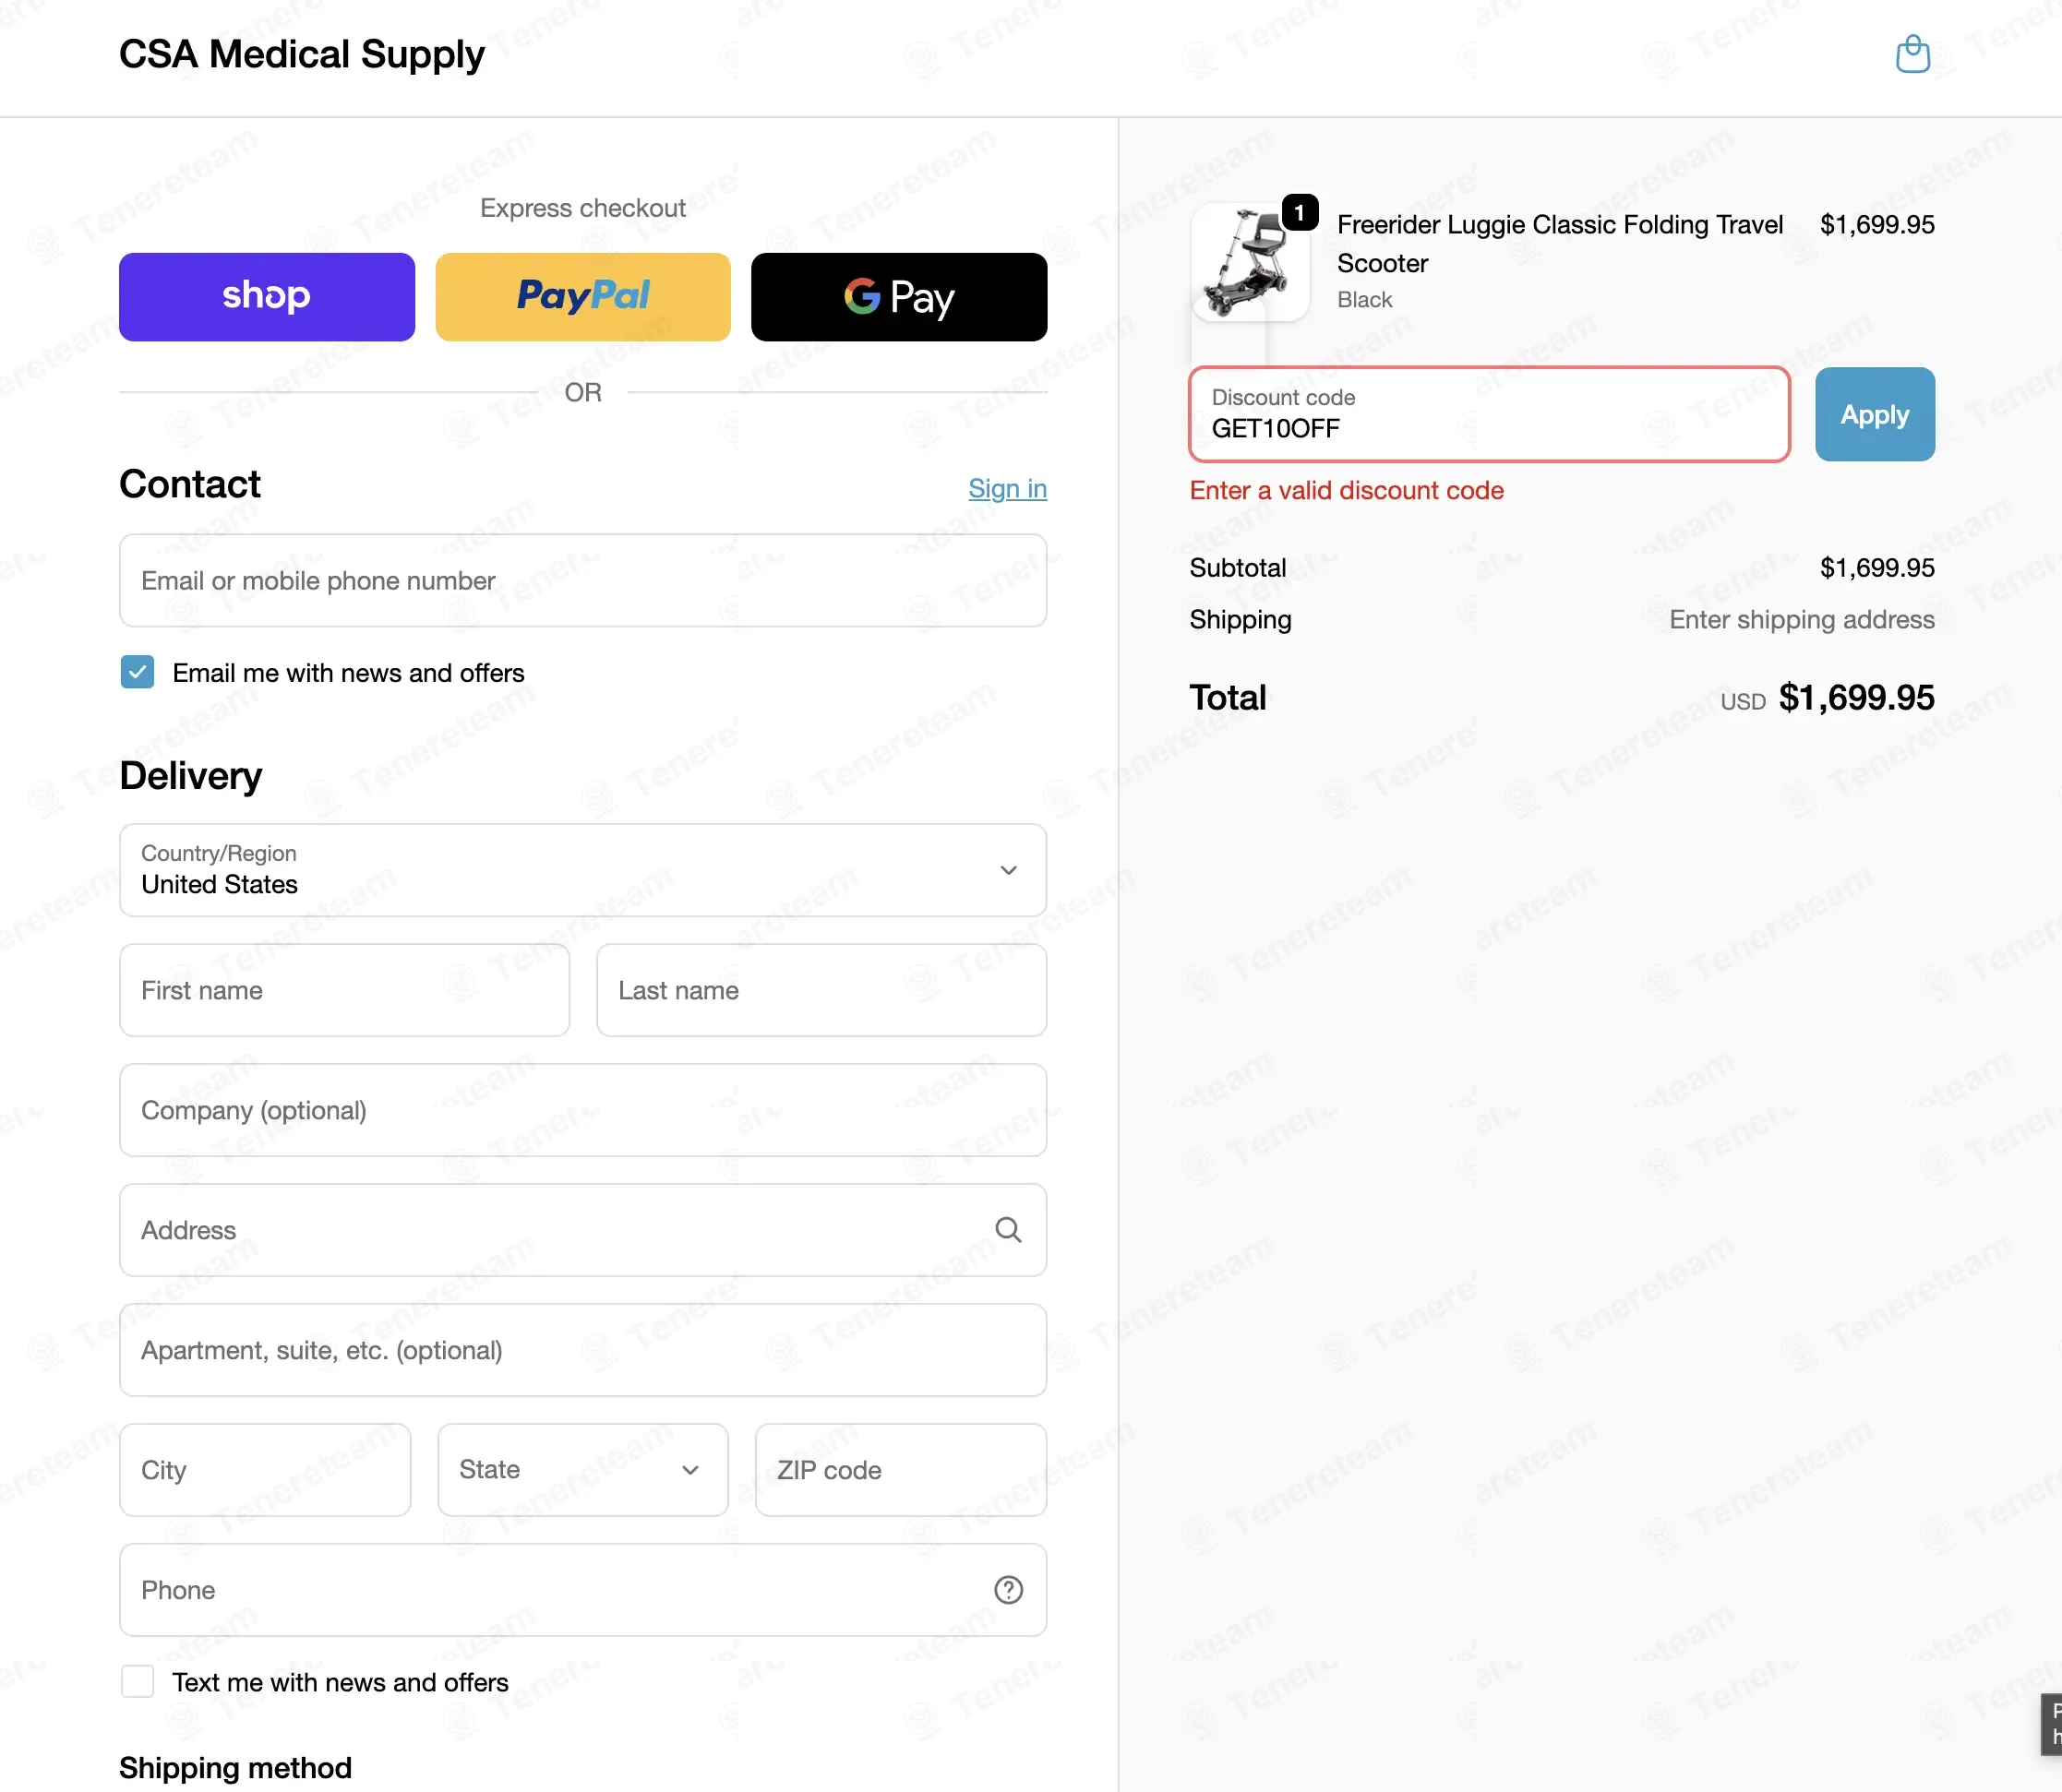Click the product name Freerider Luggie Classic Folding Travel Scooter
Viewport: 2062px width, 1792px height.
pos(1559,244)
